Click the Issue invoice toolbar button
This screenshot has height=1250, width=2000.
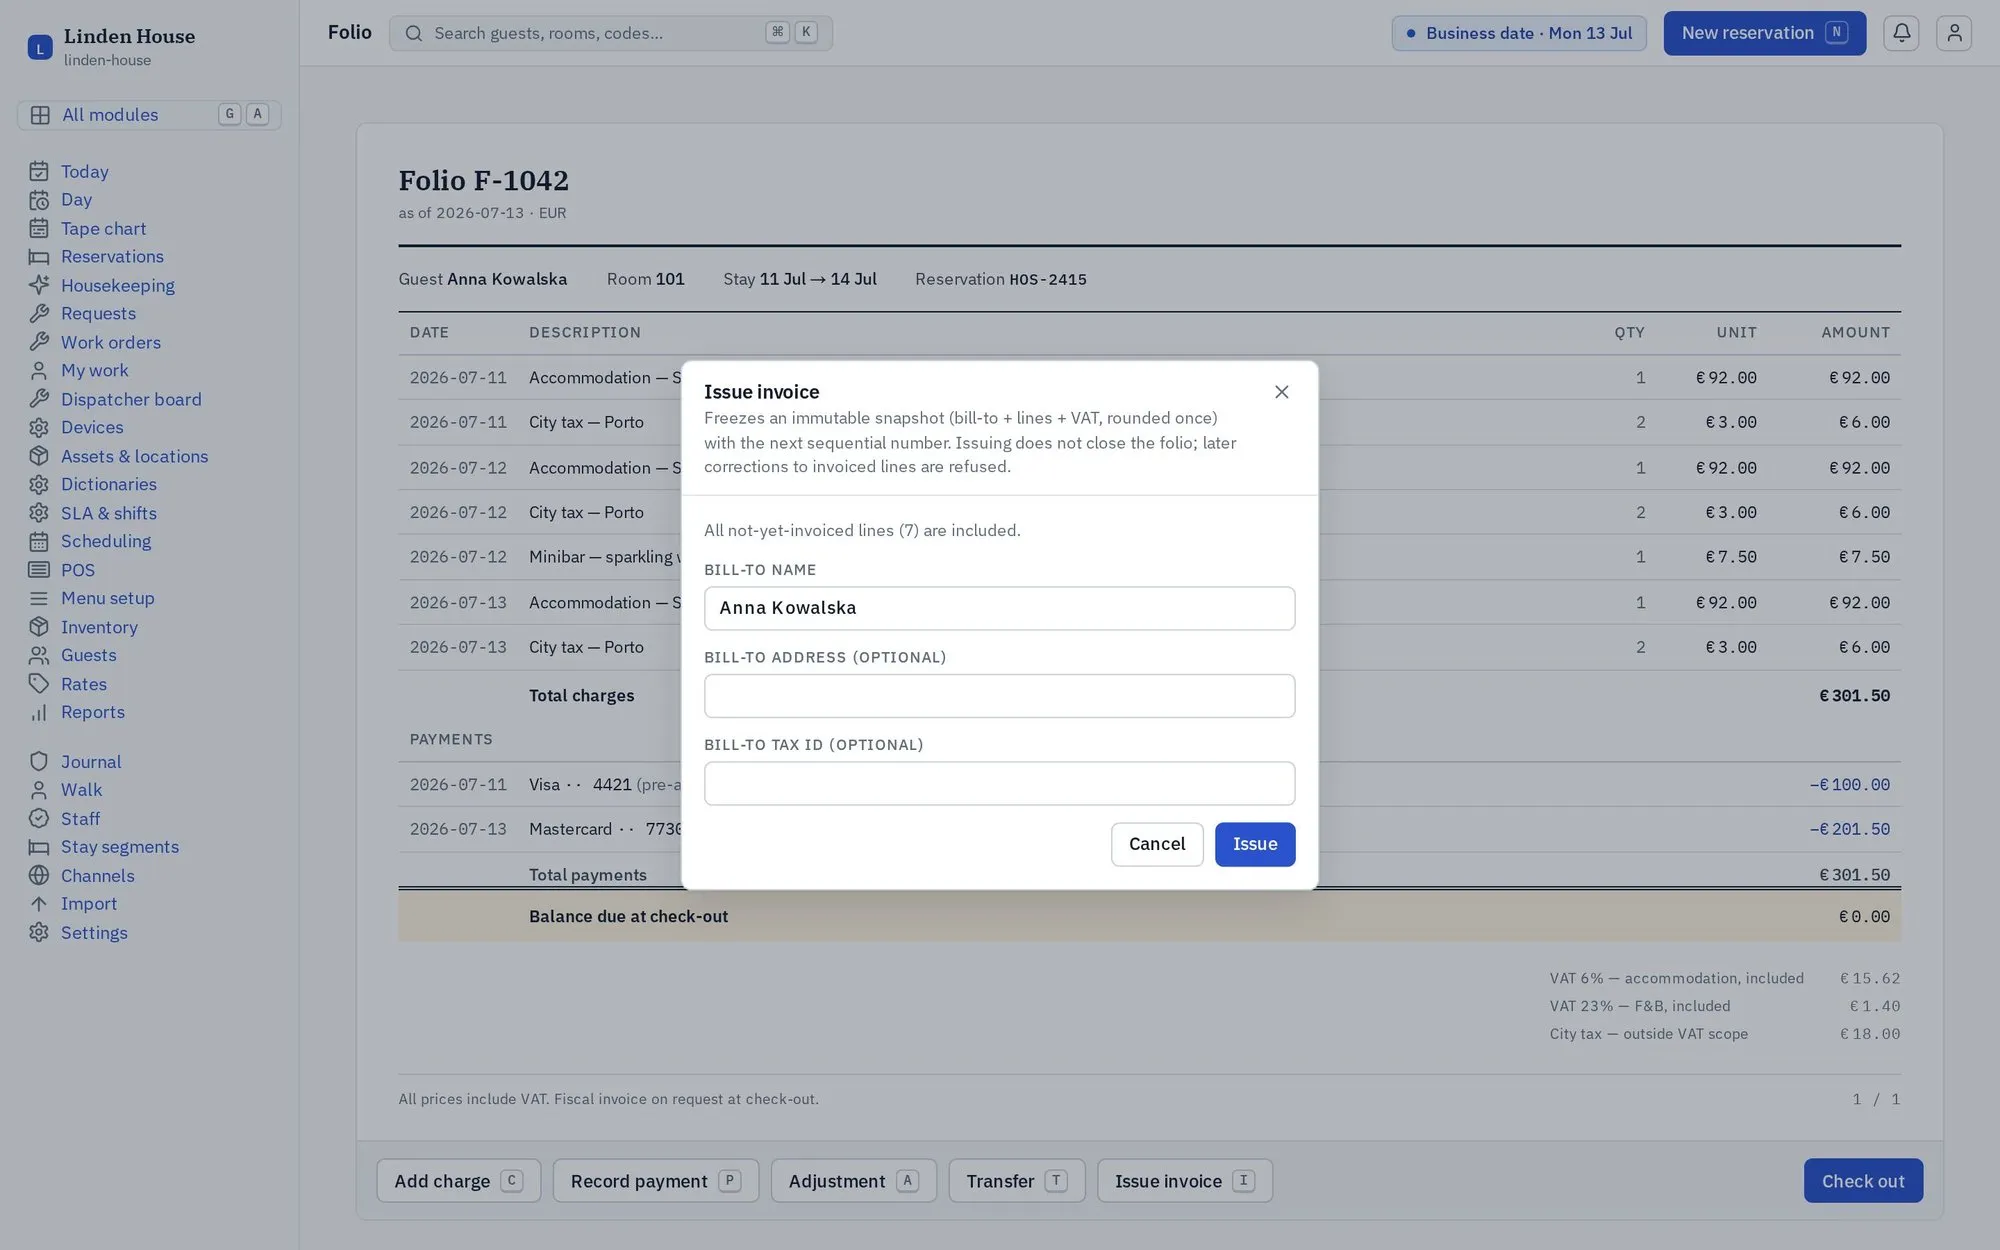click(x=1184, y=1181)
